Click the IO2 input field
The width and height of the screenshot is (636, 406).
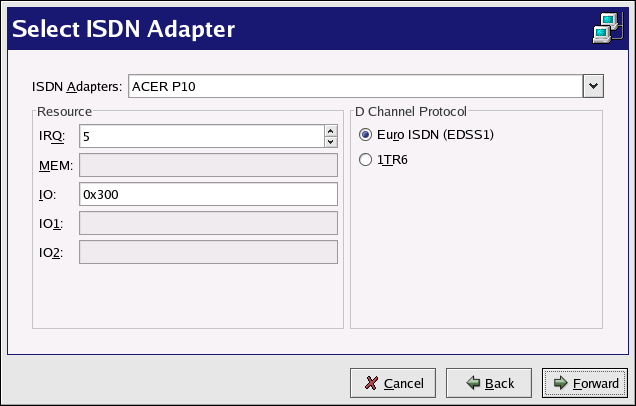coord(208,252)
